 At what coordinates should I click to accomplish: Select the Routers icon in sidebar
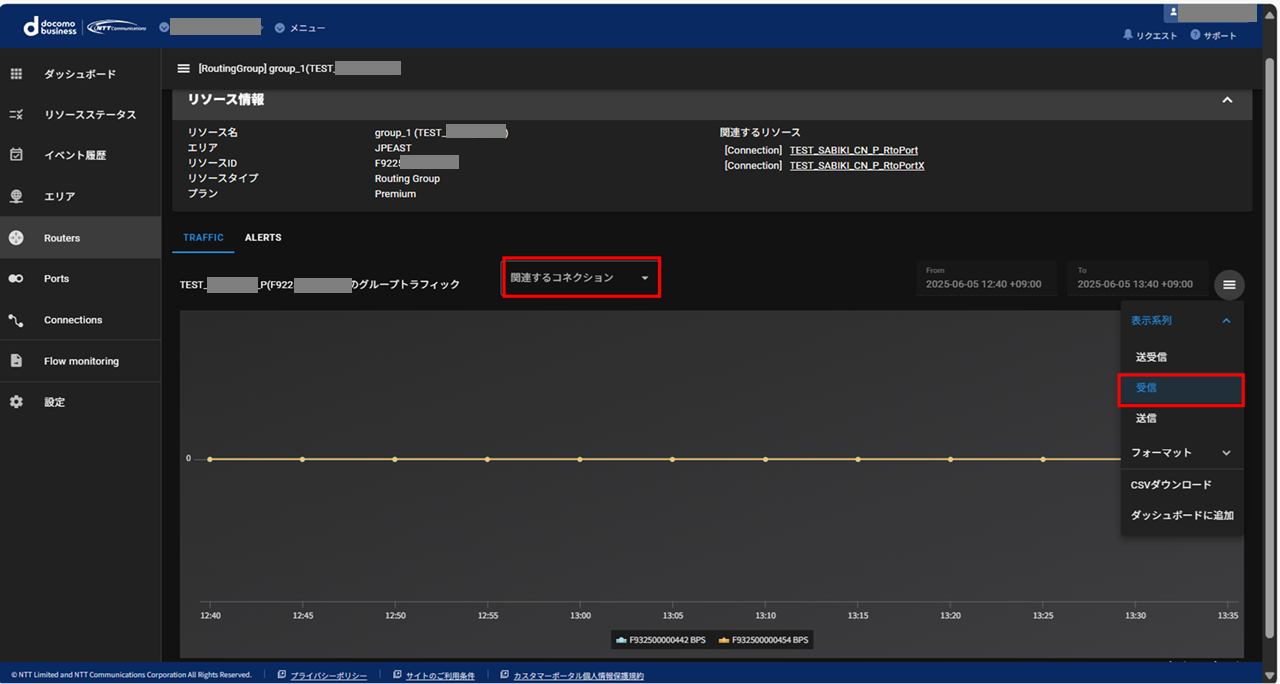click(16, 238)
